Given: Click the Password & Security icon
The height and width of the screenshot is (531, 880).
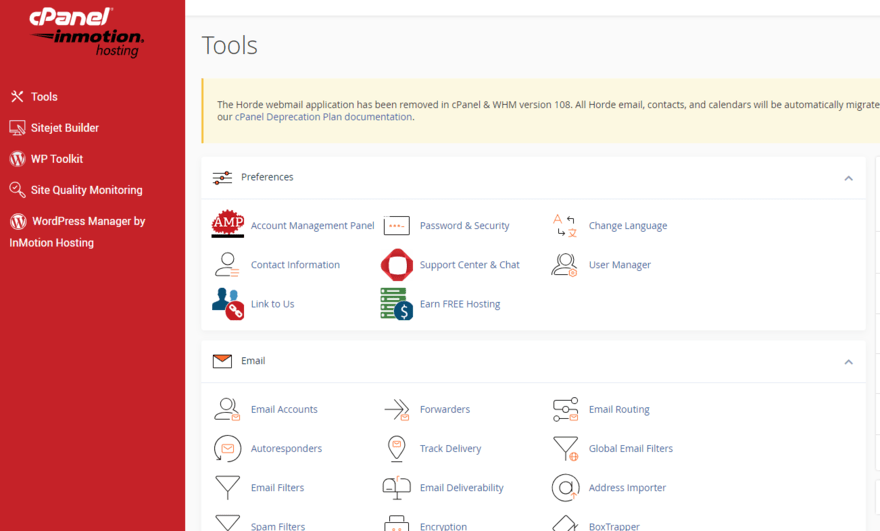Looking at the screenshot, I should tap(397, 226).
